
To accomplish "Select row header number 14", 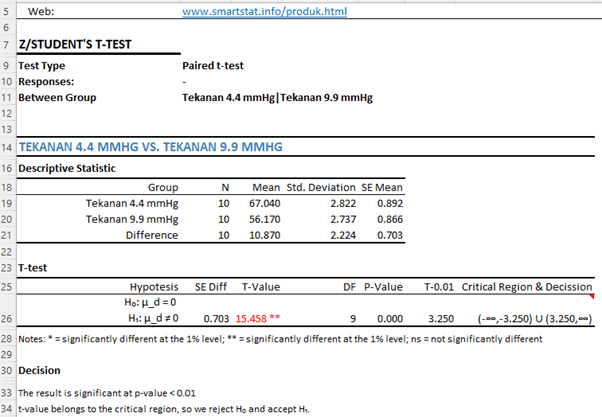I will (x=7, y=147).
